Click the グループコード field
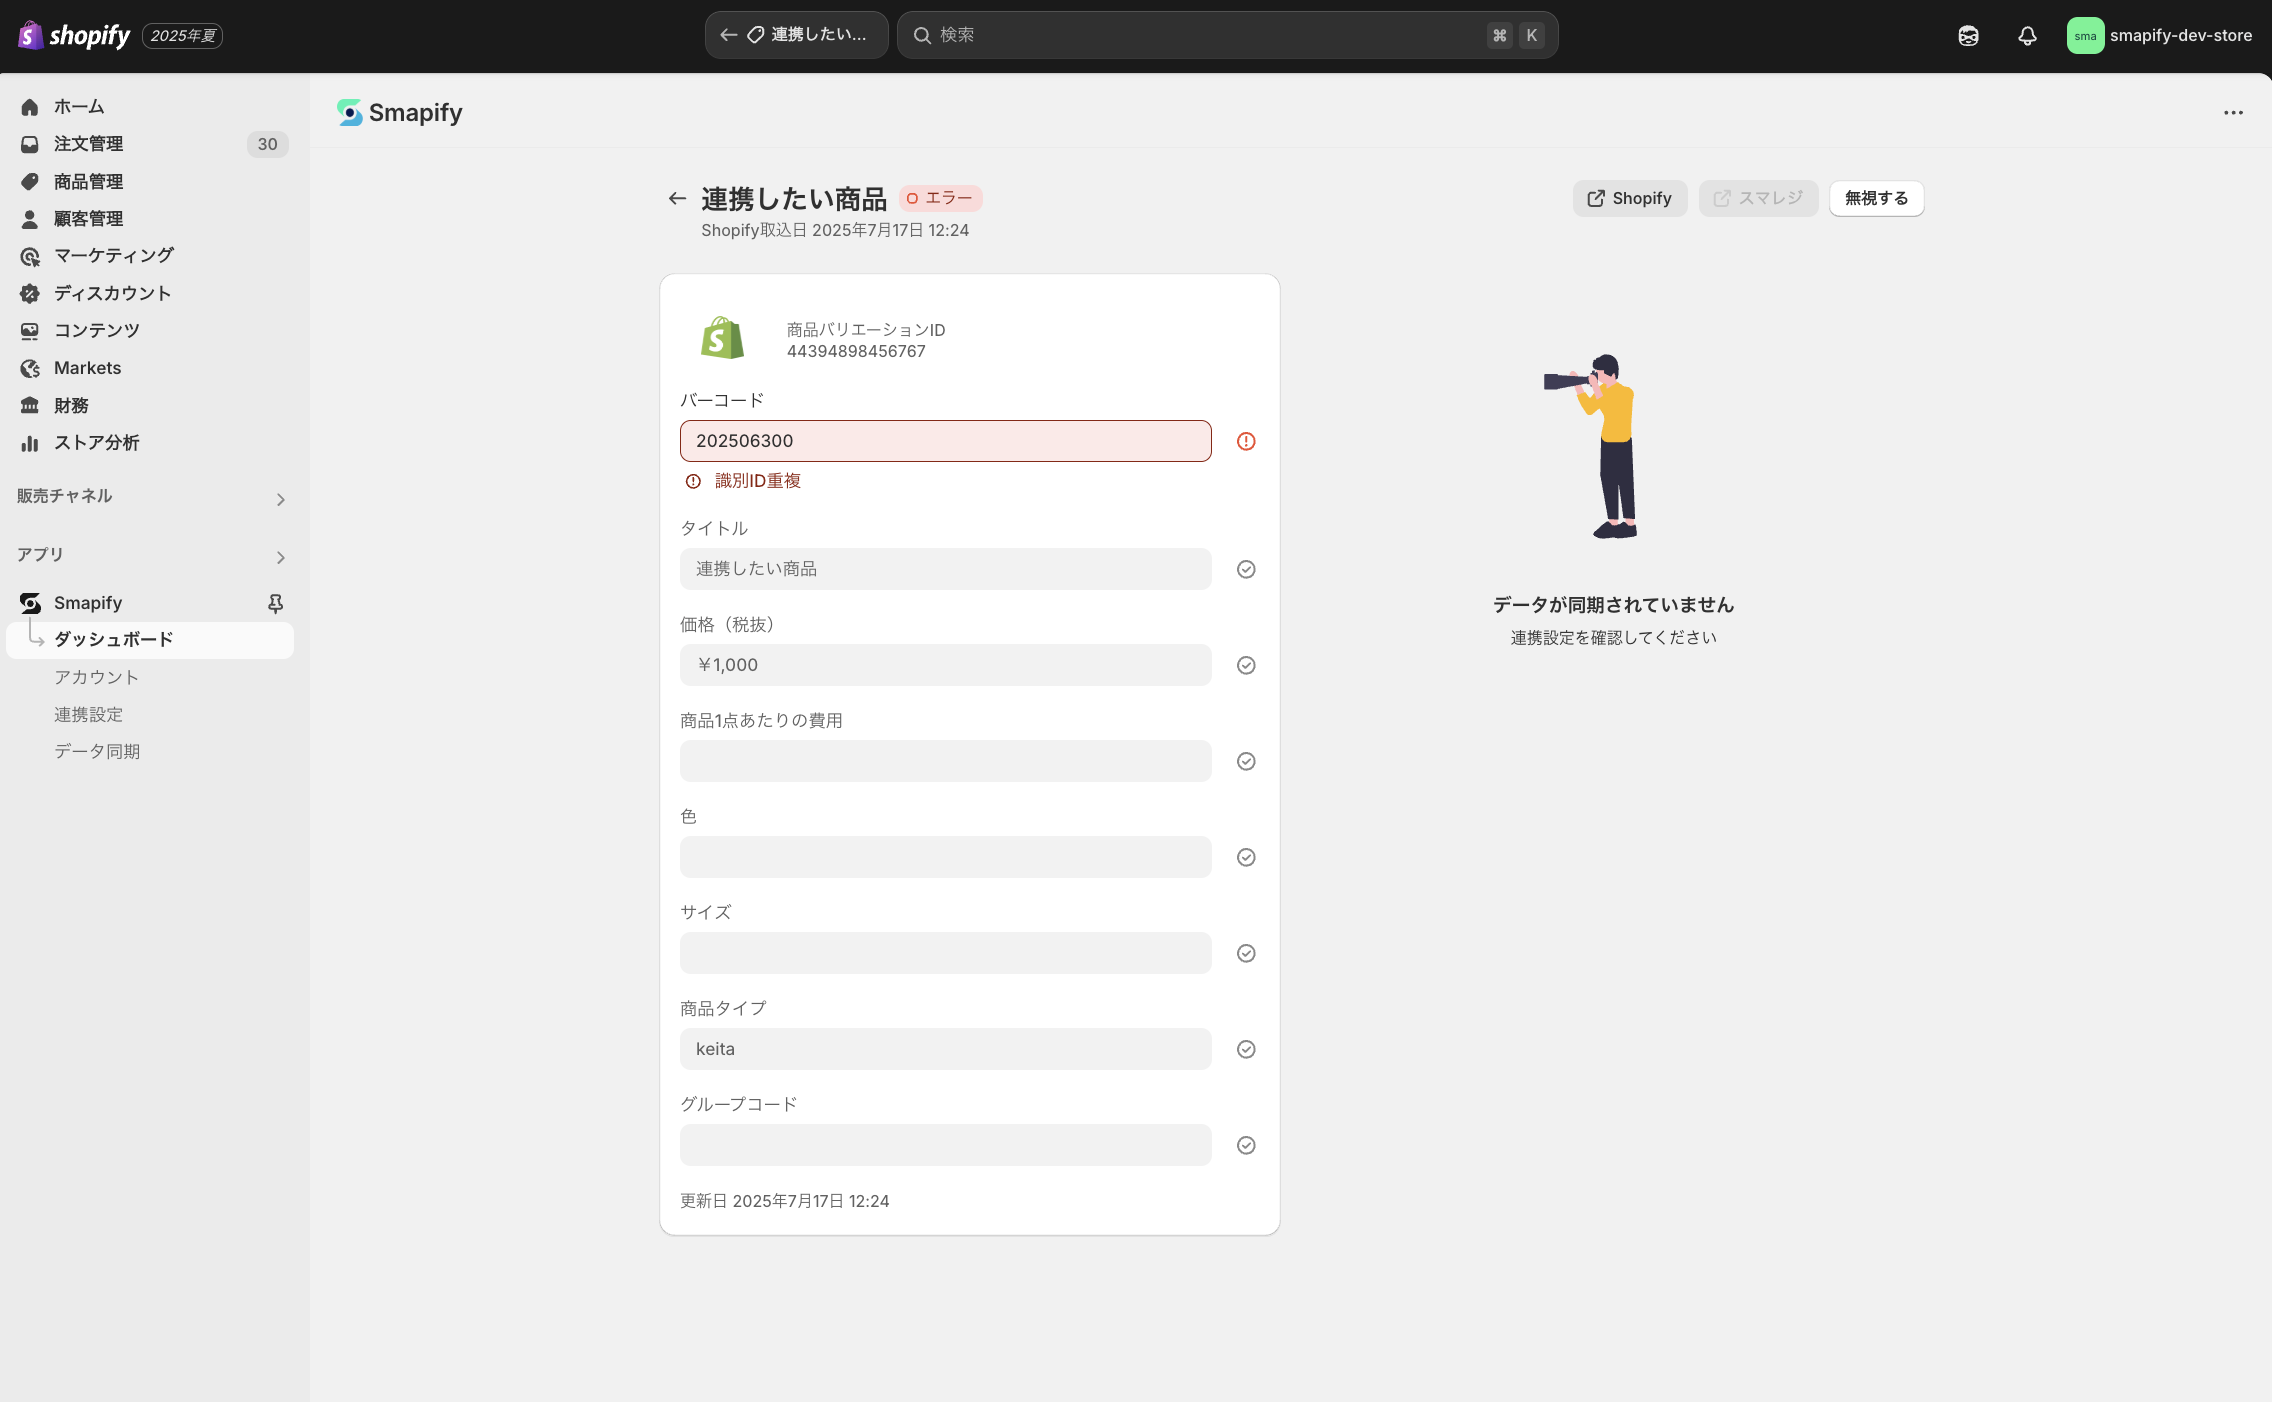Viewport: 2272px width, 1402px height. [x=945, y=1145]
